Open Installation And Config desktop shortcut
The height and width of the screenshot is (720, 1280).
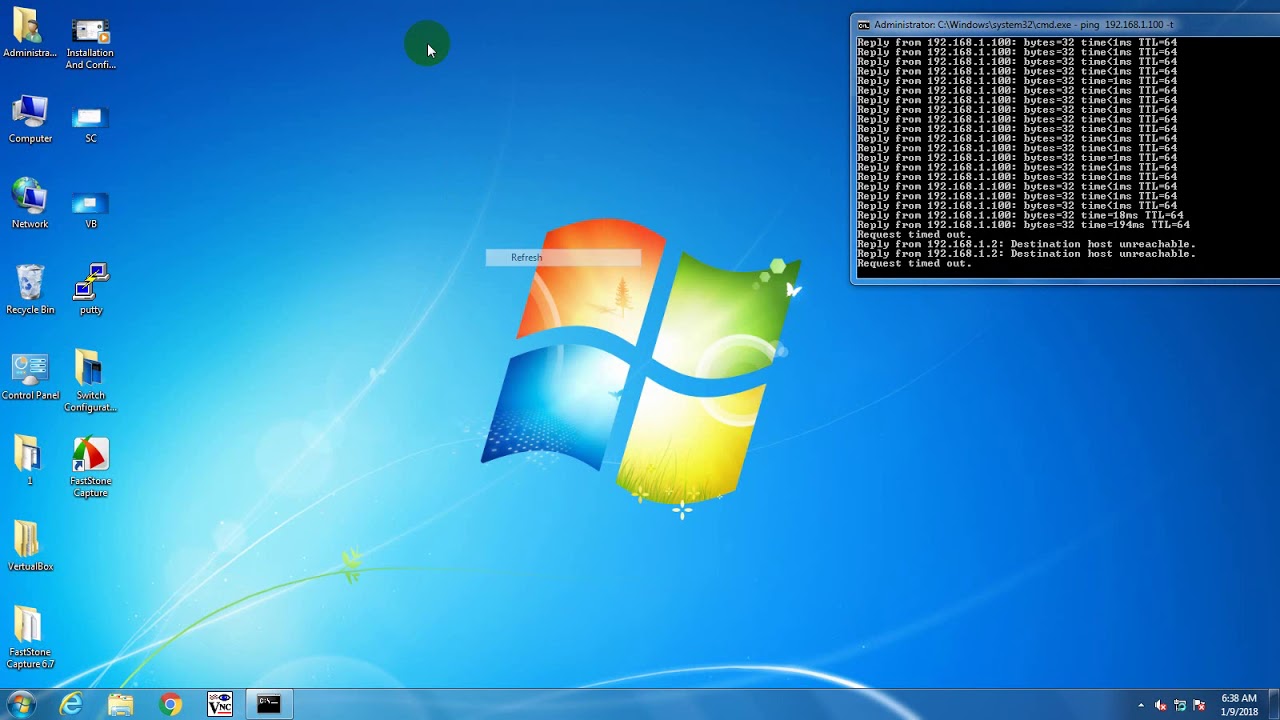tap(90, 42)
